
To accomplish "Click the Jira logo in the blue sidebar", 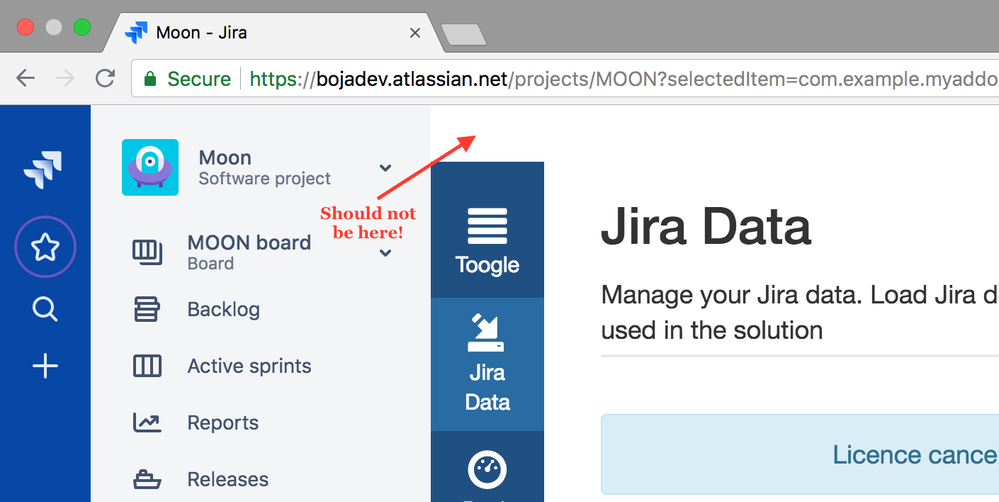I will pos(43,169).
